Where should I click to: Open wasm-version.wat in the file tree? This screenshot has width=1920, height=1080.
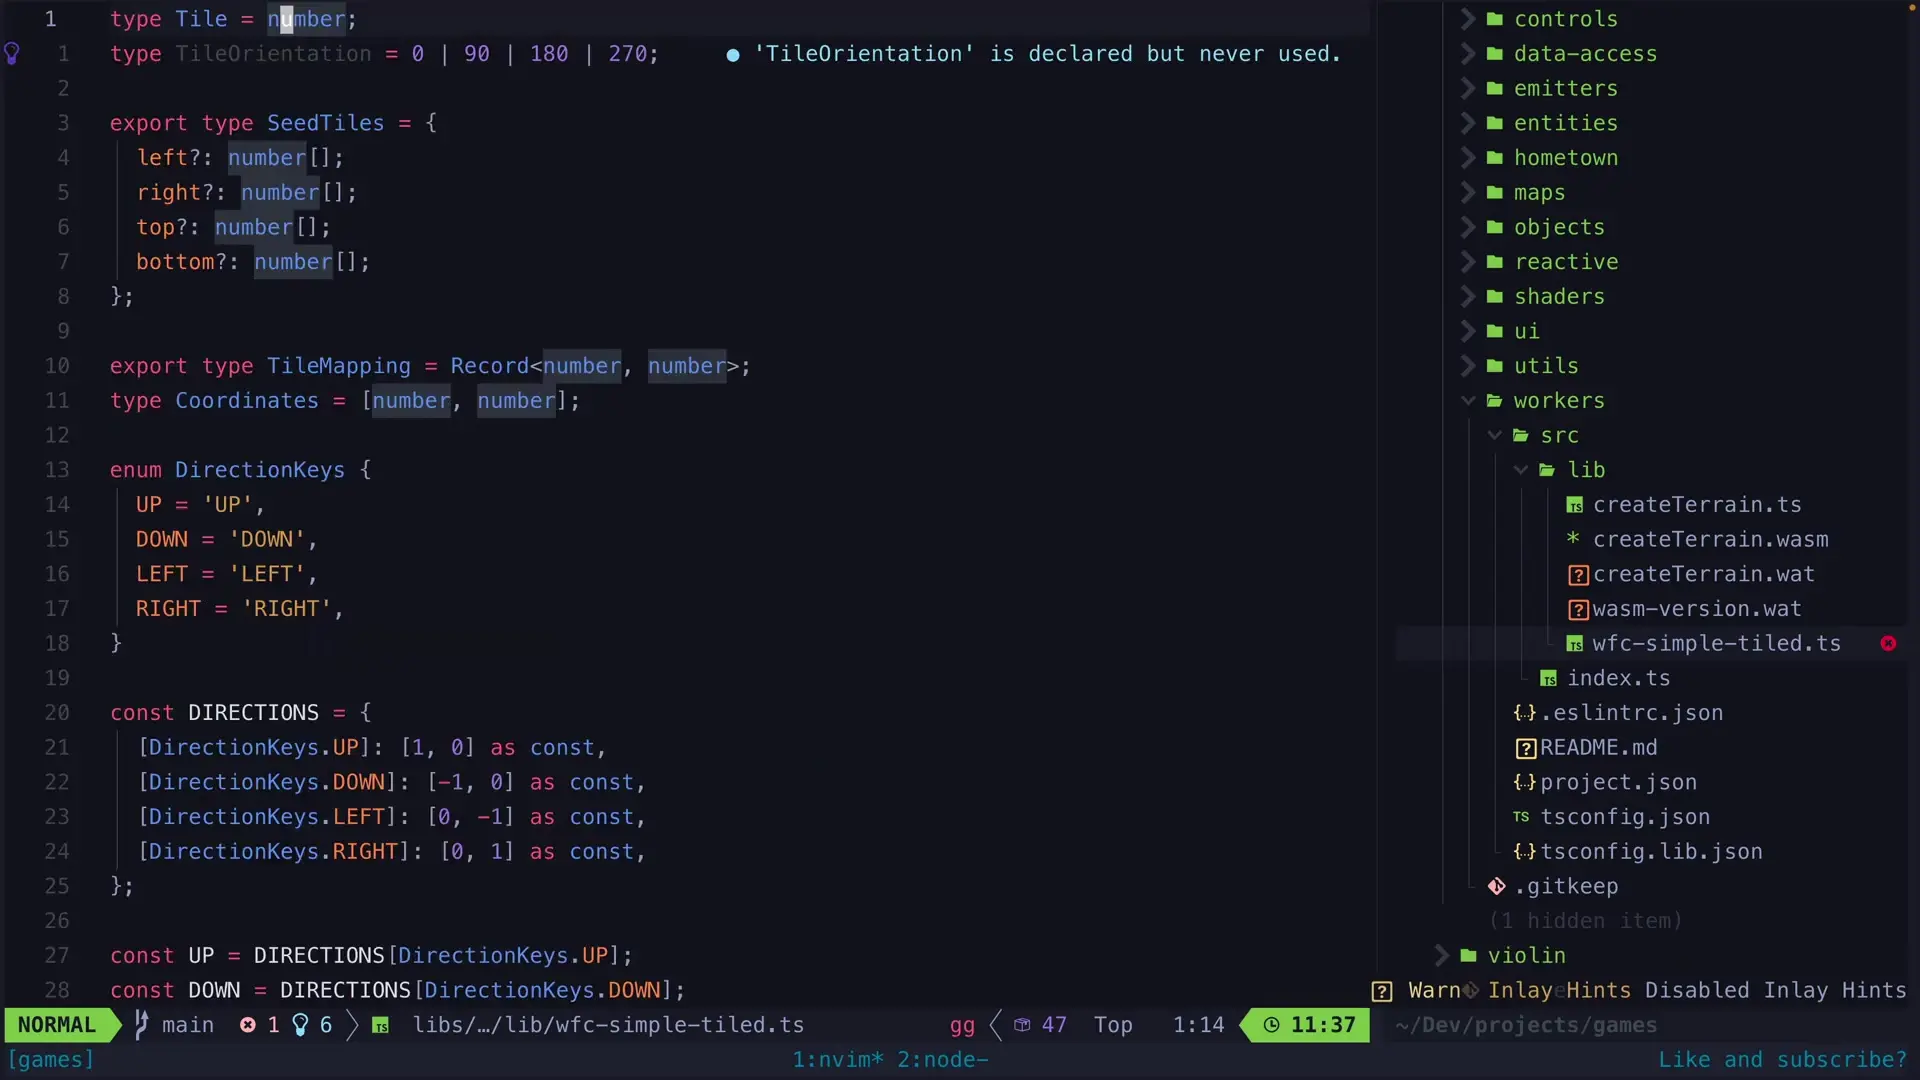[1696, 609]
